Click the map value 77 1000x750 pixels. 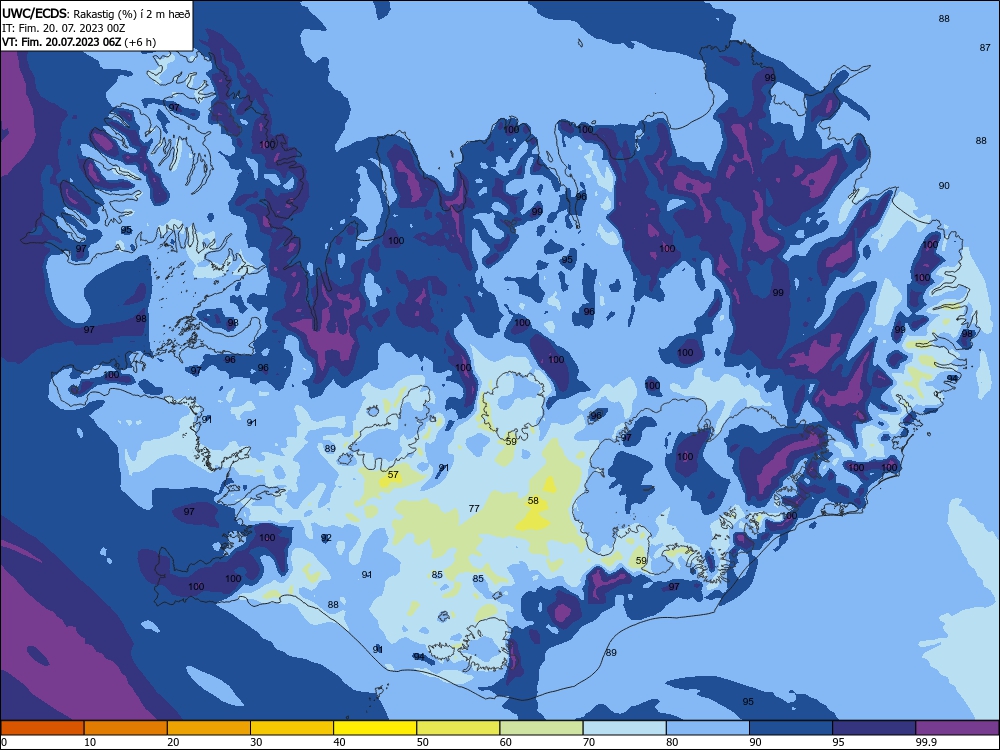coord(474,508)
